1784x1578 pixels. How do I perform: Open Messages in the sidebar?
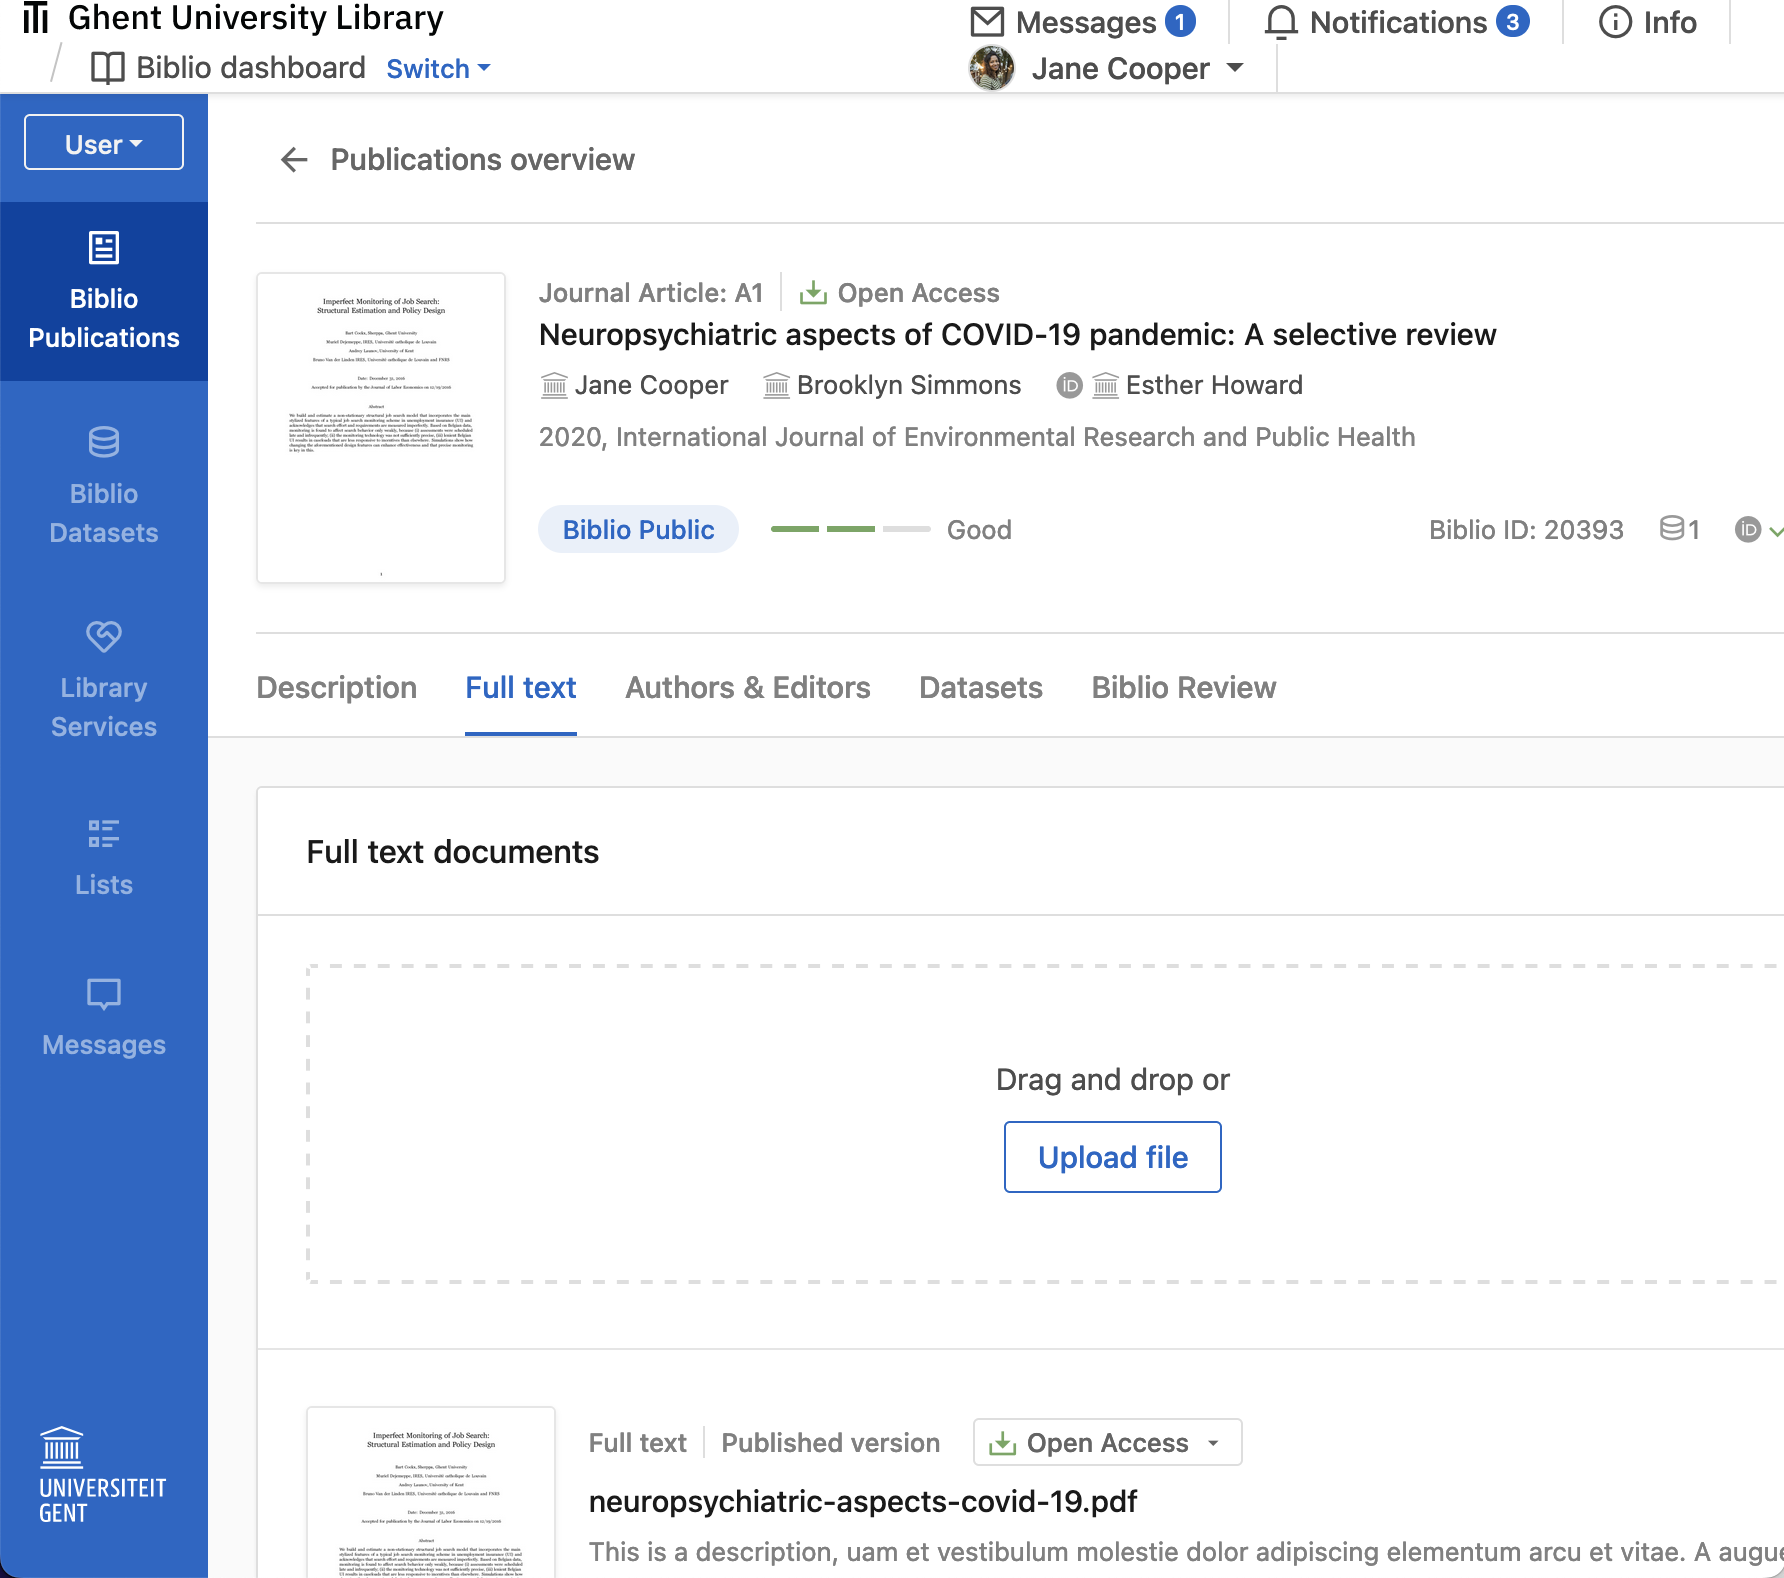point(104,1018)
